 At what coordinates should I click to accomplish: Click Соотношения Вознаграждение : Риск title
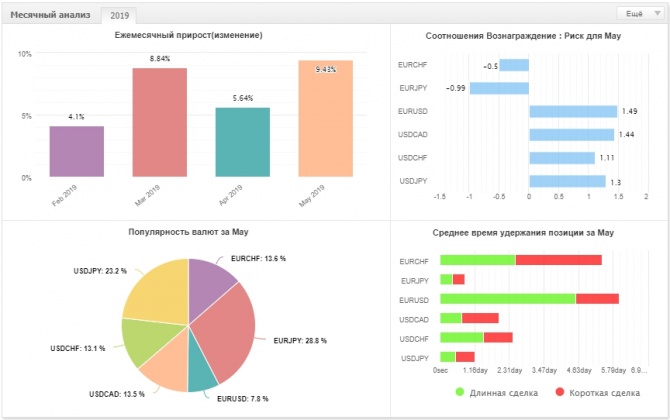pyautogui.click(x=523, y=36)
